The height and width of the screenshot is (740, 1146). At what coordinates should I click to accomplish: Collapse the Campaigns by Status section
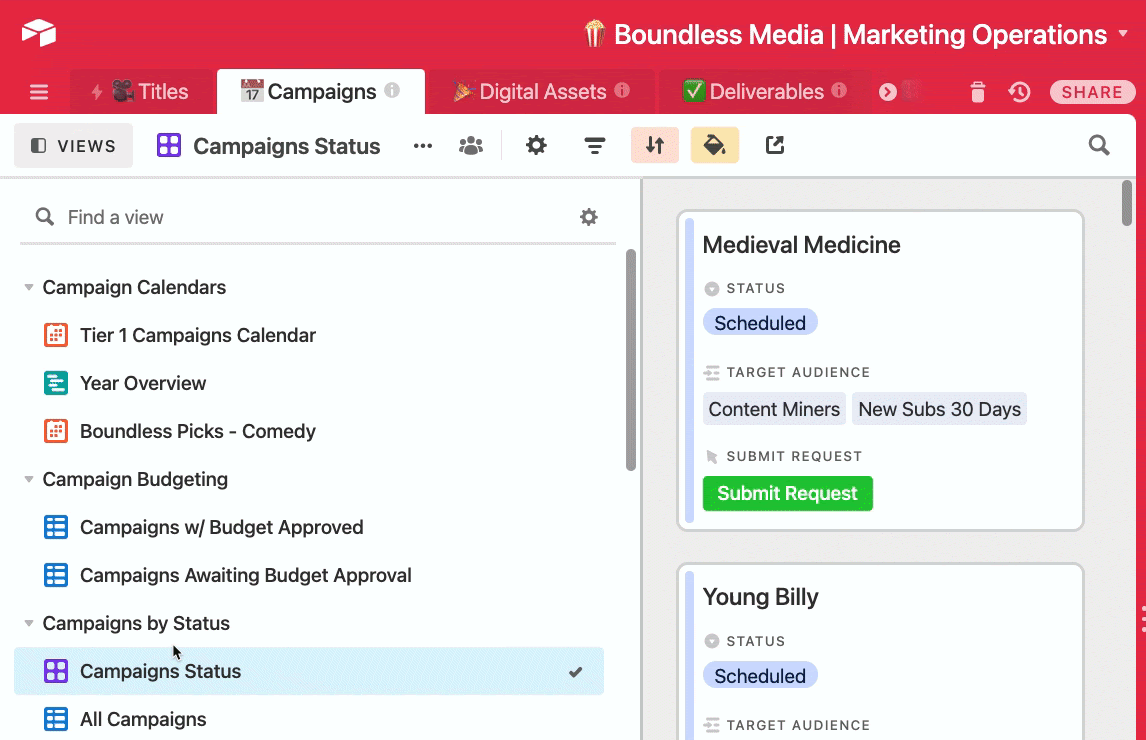pyautogui.click(x=28, y=624)
